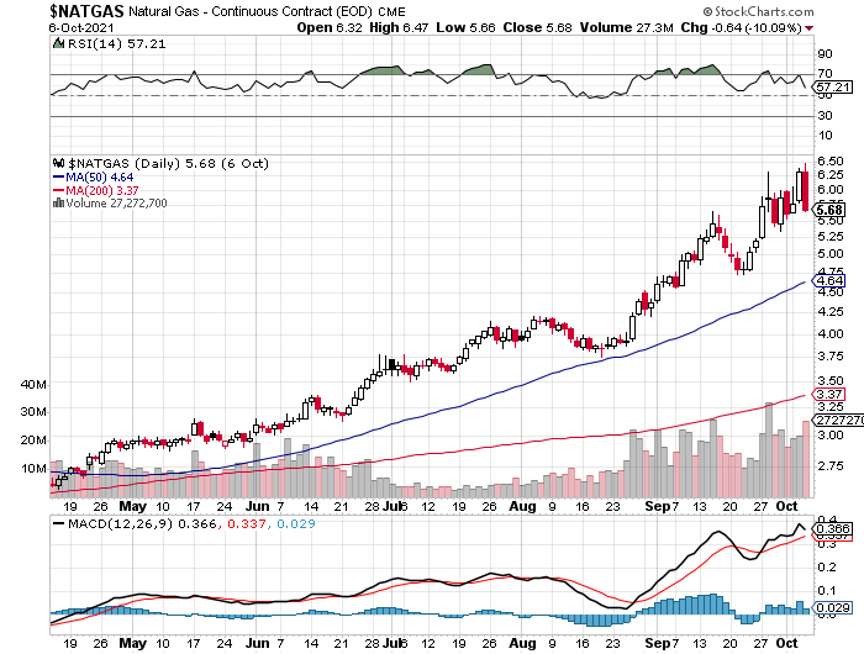This screenshot has width=864, height=654.
Task: Click the blue MA(50) legend line marker
Action: point(56,177)
